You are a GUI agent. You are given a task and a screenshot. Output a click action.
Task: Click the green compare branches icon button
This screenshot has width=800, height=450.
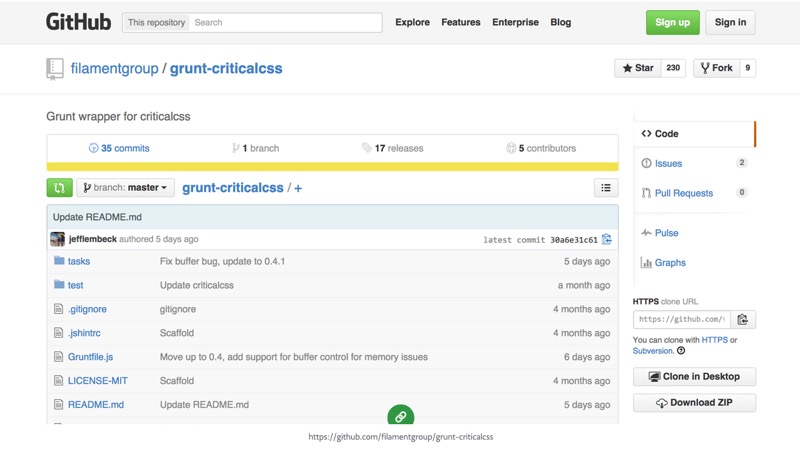click(59, 188)
